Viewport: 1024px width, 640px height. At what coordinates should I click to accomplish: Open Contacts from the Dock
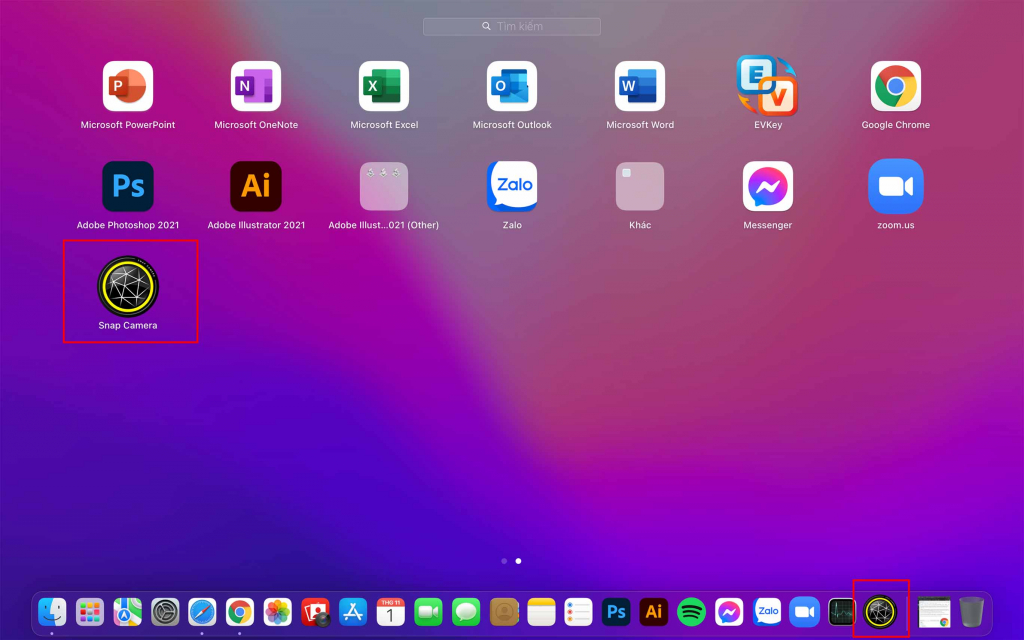tap(504, 613)
